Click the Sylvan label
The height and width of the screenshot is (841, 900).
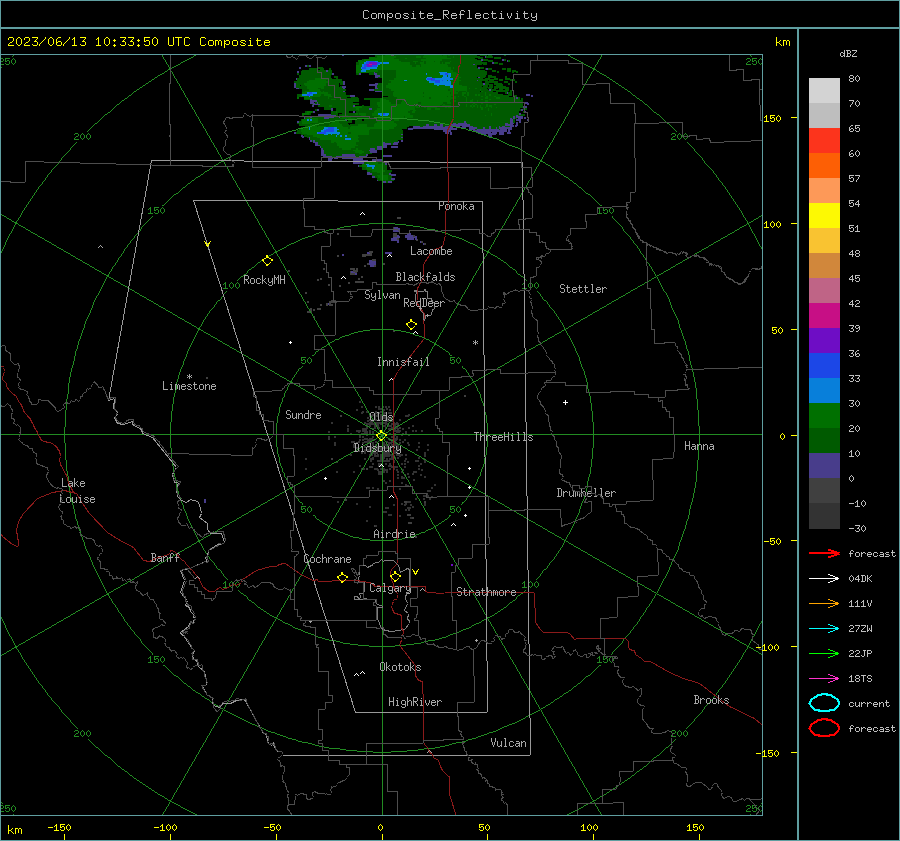pyautogui.click(x=382, y=295)
